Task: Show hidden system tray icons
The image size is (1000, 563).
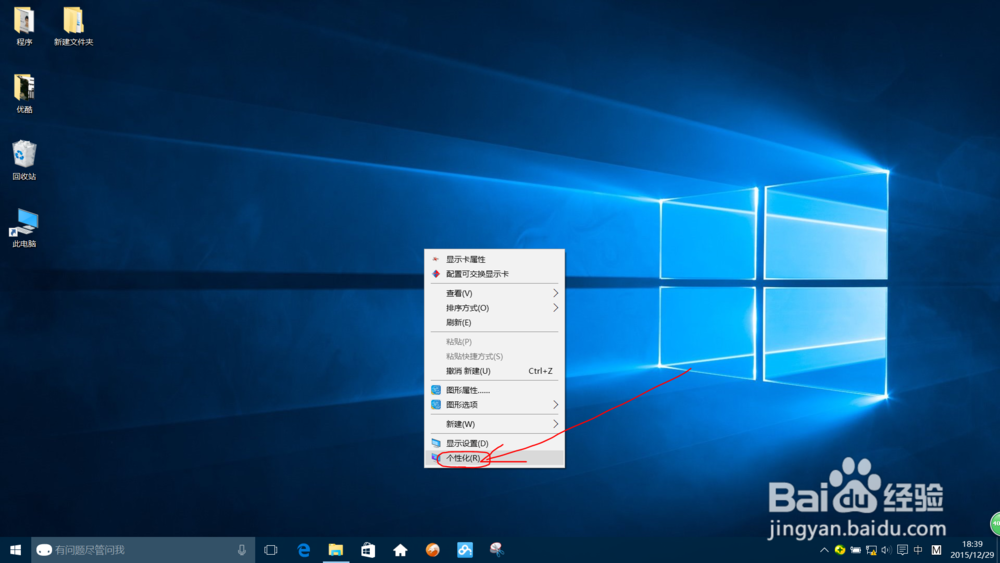Action: [x=824, y=550]
